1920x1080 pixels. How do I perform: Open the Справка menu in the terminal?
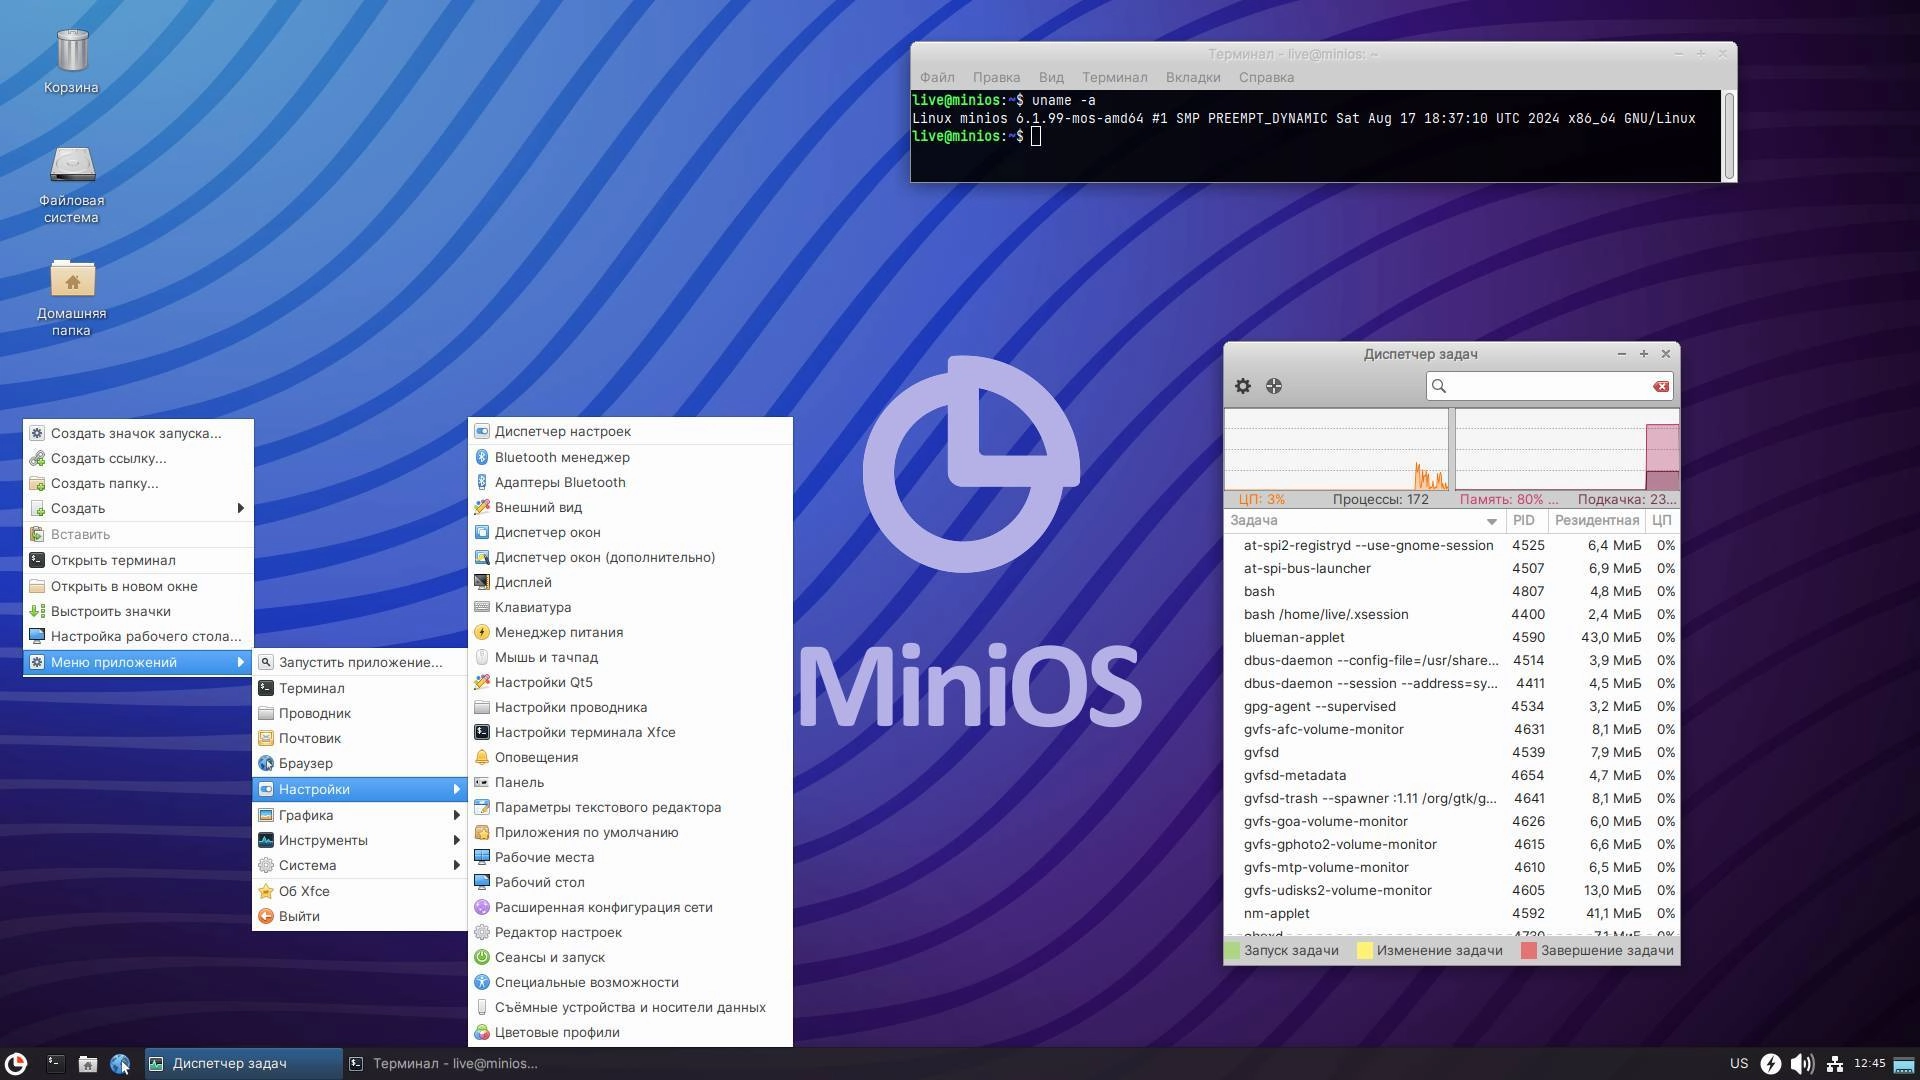tap(1266, 77)
